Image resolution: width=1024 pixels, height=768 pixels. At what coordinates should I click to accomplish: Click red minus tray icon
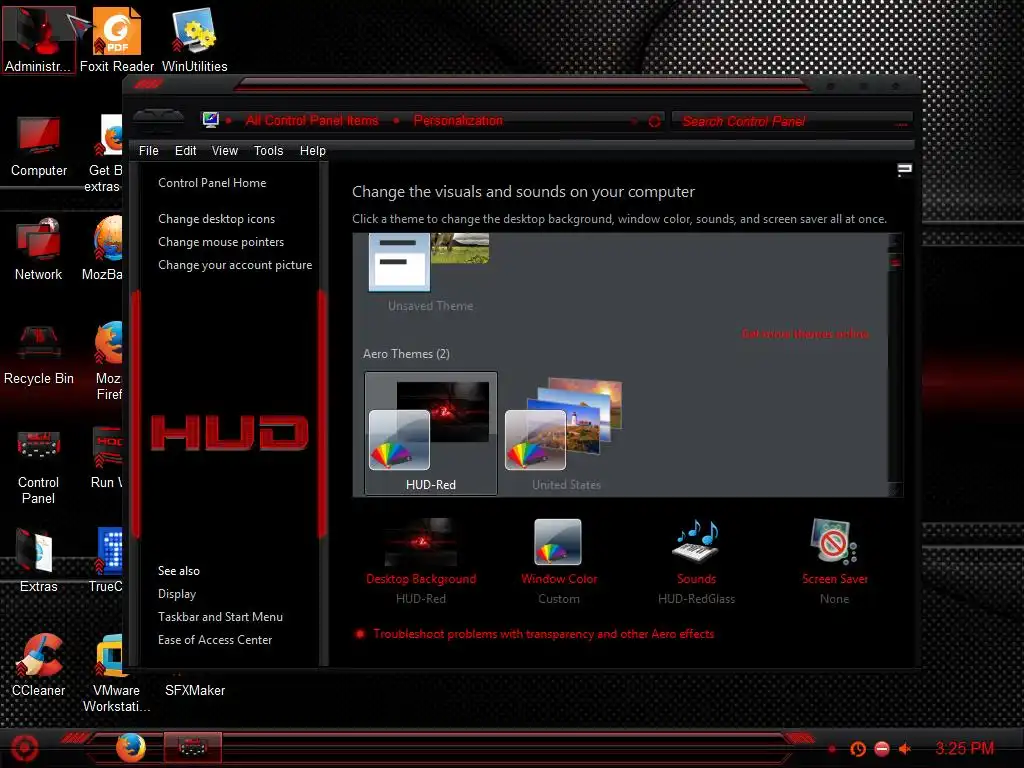pos(882,749)
